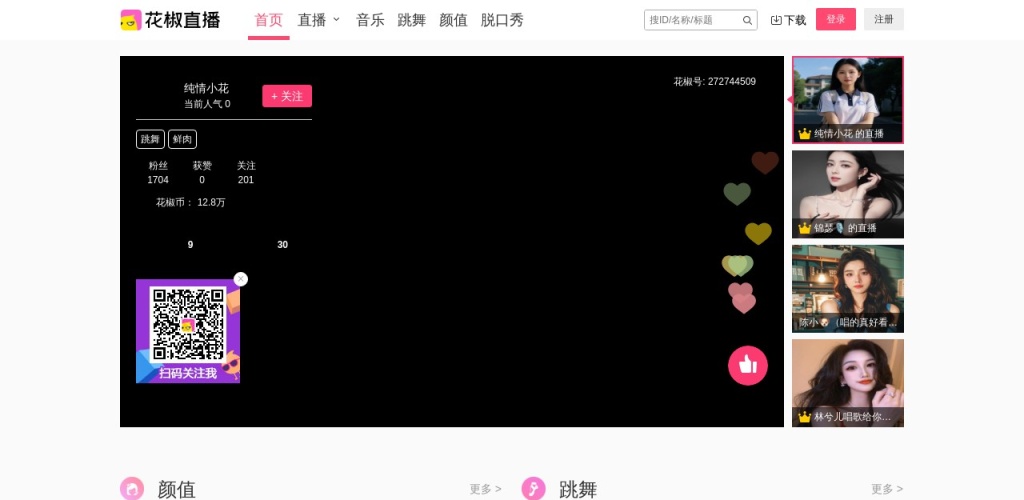The image size is (1024, 500).
Task: Expand the 直播 dropdown arrow
Action: click(x=336, y=20)
